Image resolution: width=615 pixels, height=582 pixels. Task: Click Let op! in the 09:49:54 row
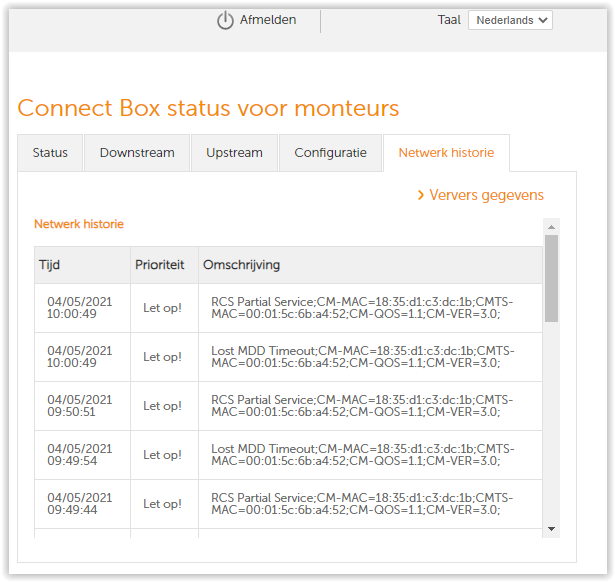(x=162, y=455)
